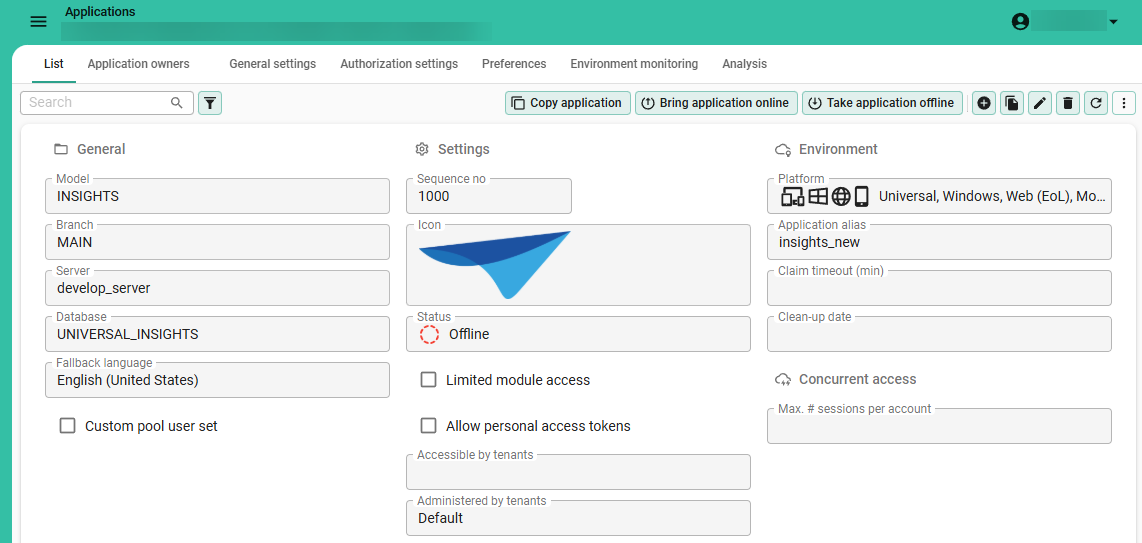Viewport: 1142px width, 543px height.
Task: Expand the user account dropdown arrow
Action: click(x=1113, y=22)
